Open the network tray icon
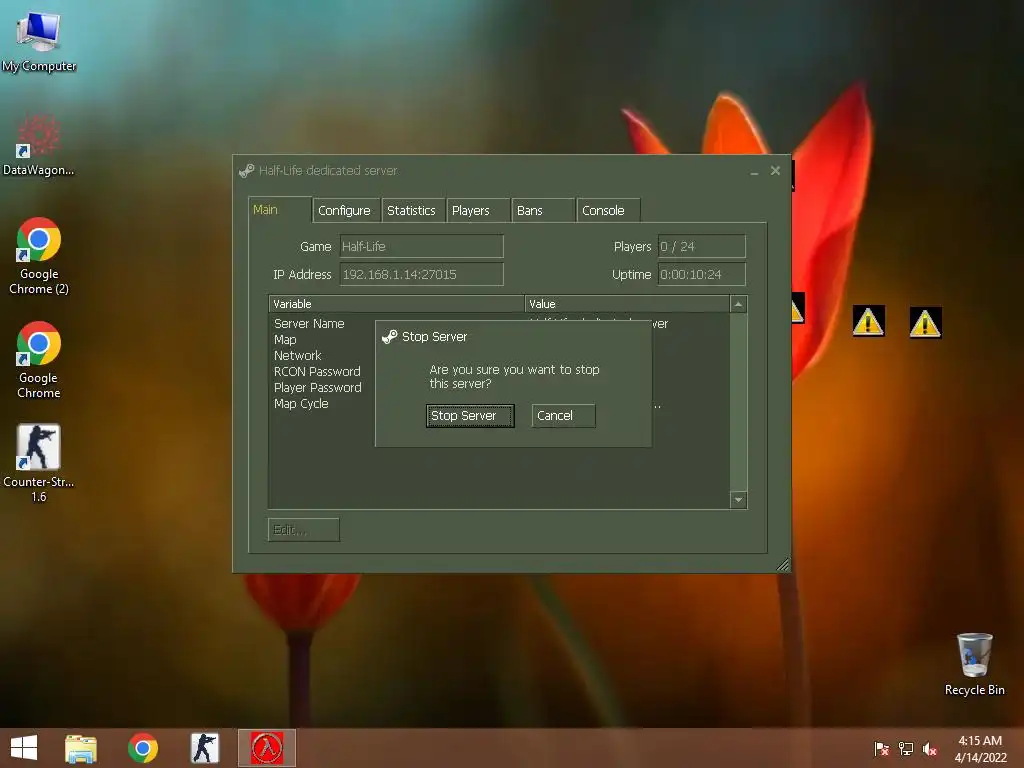Screen dimensions: 1024x768 pos(906,748)
